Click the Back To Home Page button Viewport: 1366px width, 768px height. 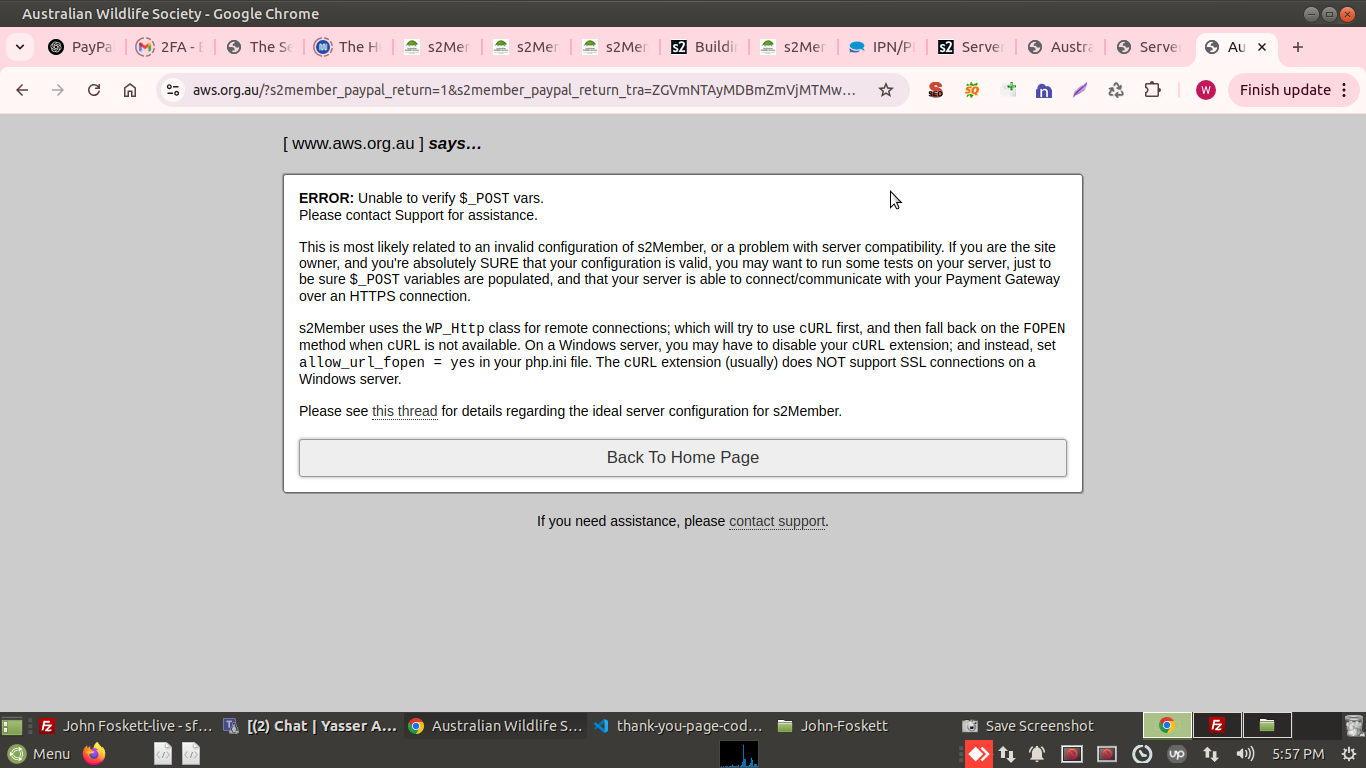[683, 458]
